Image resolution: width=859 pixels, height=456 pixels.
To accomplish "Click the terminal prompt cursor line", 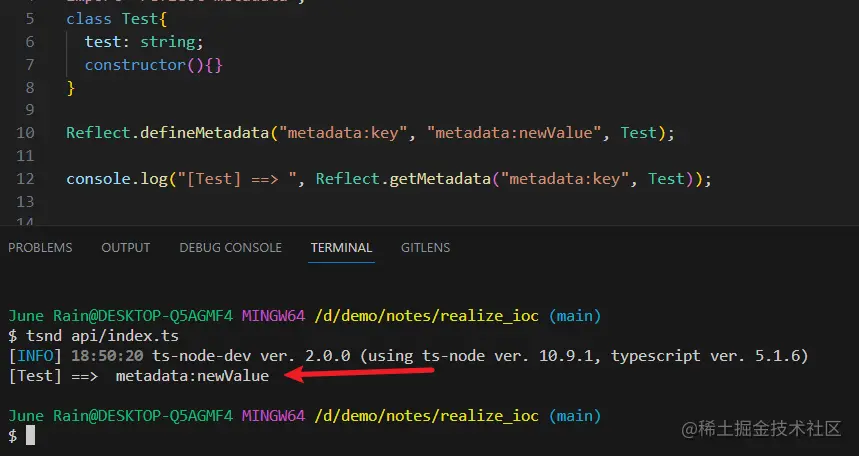I will coord(22,436).
